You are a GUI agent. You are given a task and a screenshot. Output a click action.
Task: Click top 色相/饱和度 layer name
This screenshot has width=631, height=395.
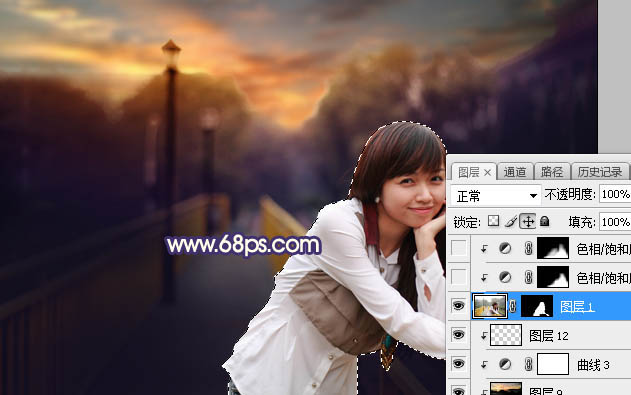(x=603, y=249)
